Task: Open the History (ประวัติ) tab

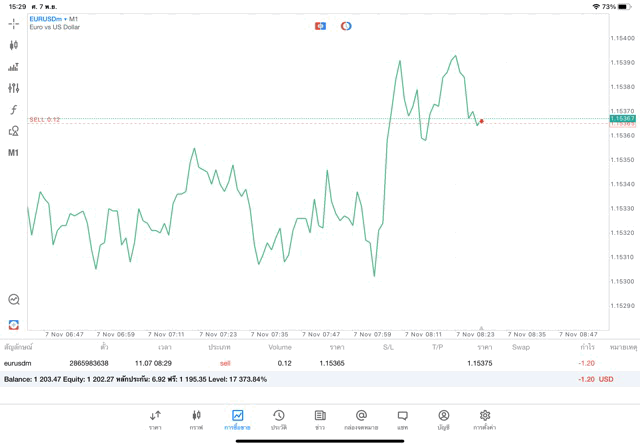Action: point(279,419)
